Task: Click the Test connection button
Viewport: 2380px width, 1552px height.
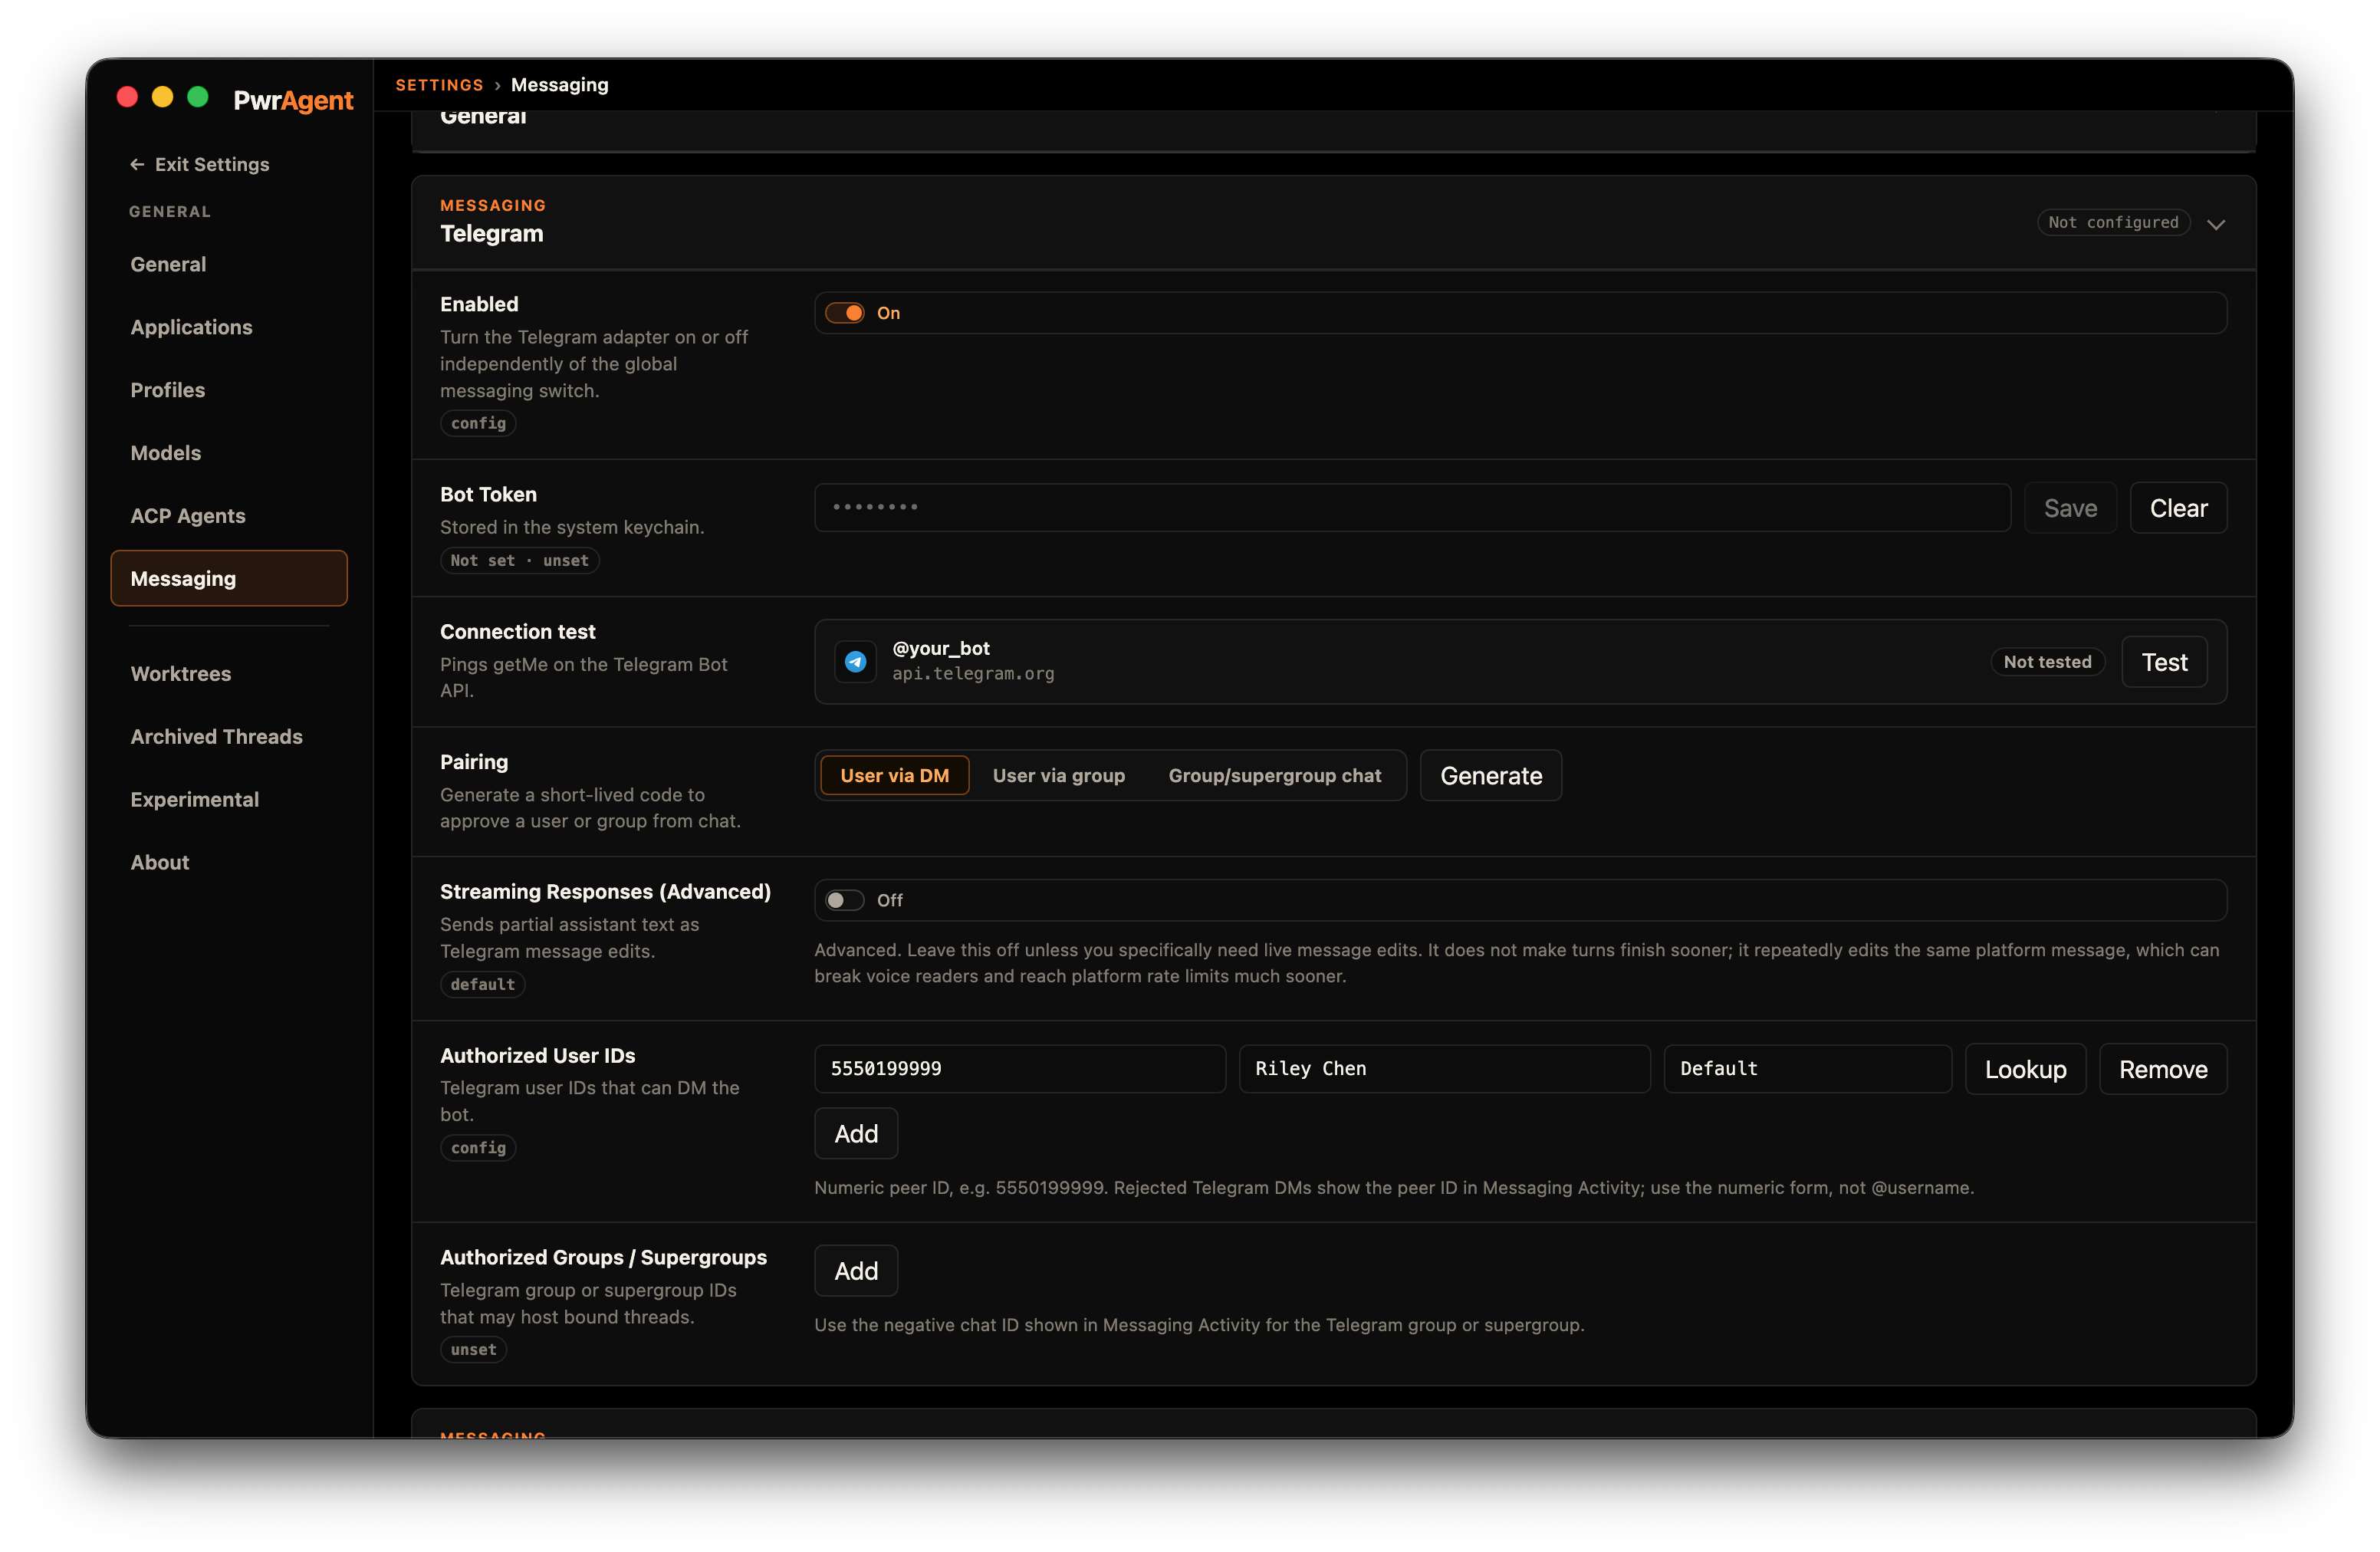Action: [x=2164, y=662]
